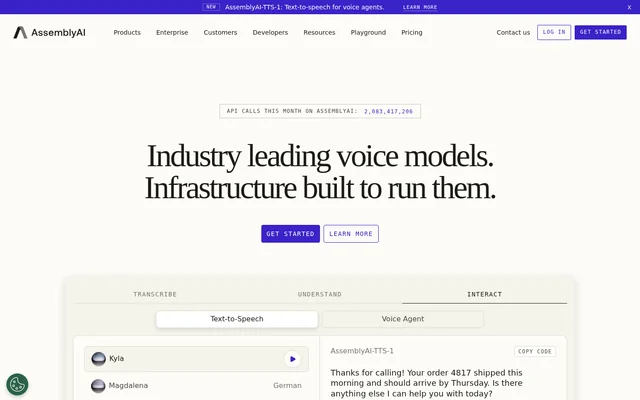Click the AssemblyAI-TTS-1 panel label

coord(362,351)
